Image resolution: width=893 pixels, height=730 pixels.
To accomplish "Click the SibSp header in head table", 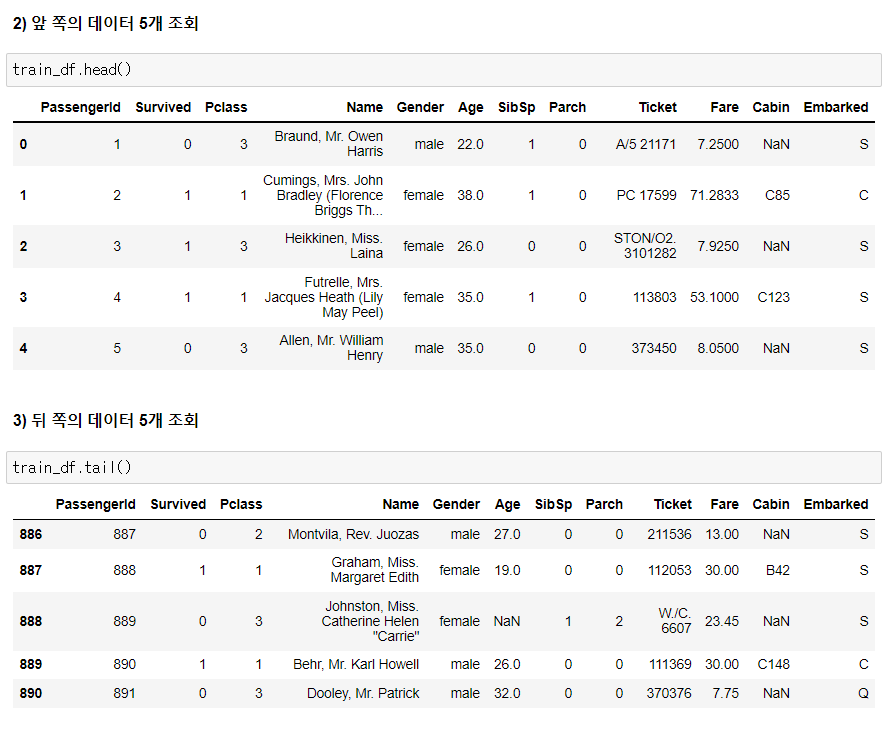I will pyautogui.click(x=517, y=108).
